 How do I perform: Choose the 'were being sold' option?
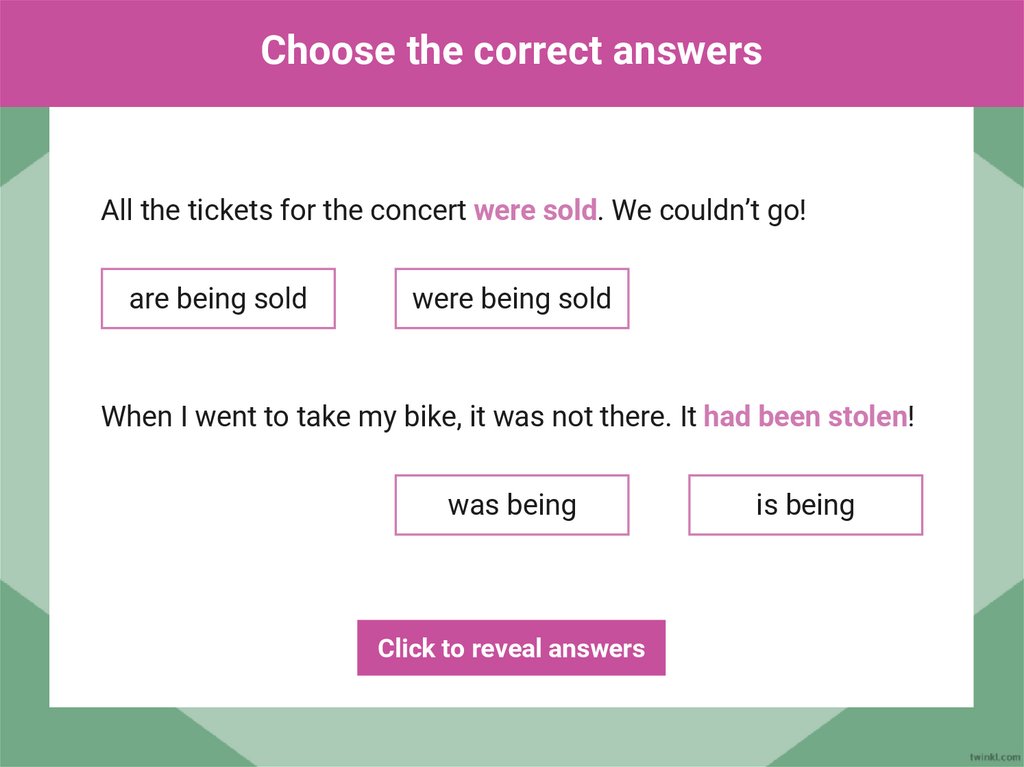(511, 298)
